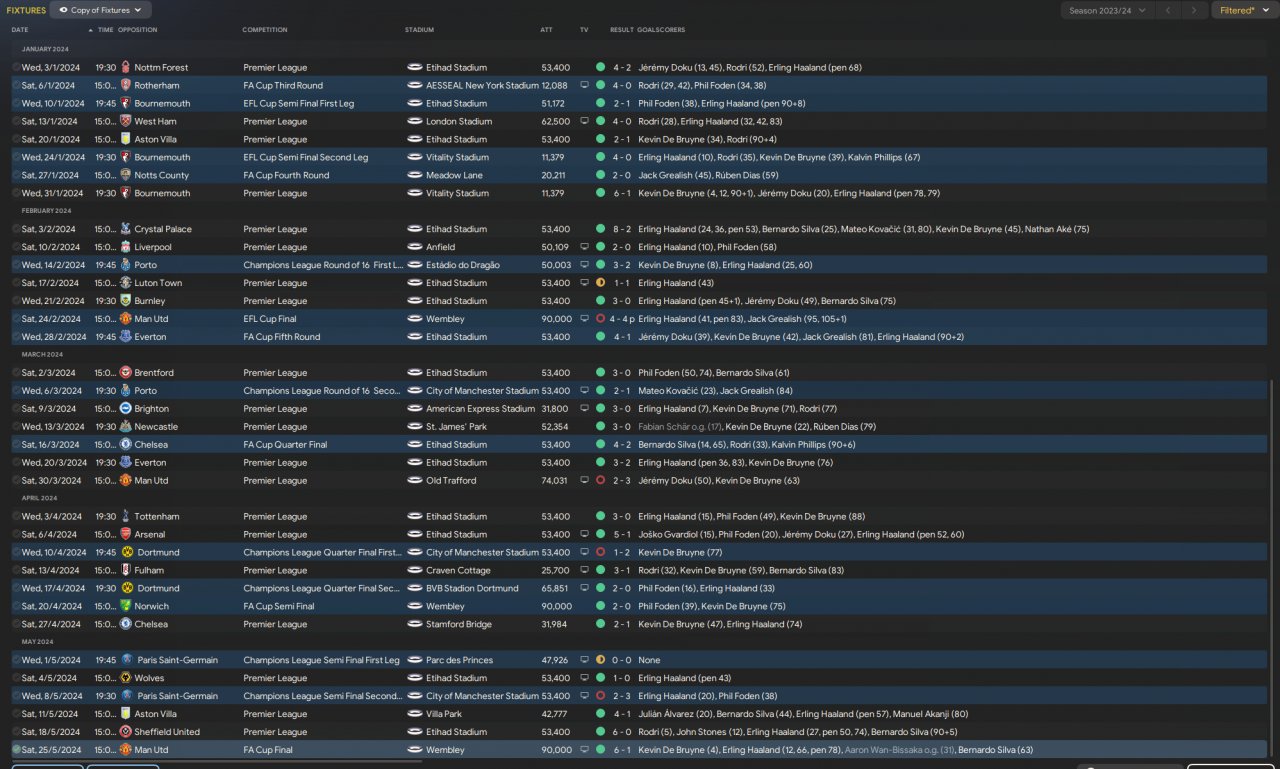Click the green win dot in the Crystal Palace row
The image size is (1280, 769).
[600, 229]
